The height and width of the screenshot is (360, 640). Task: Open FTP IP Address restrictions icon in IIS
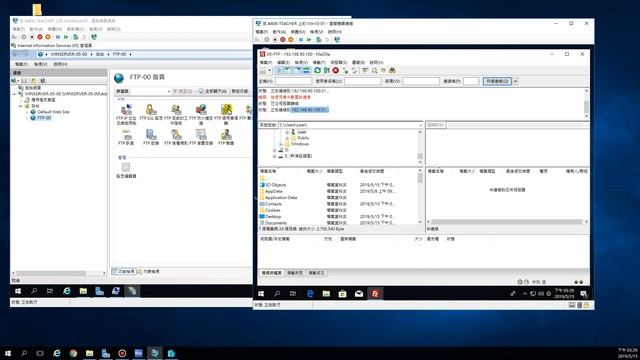pos(126,109)
